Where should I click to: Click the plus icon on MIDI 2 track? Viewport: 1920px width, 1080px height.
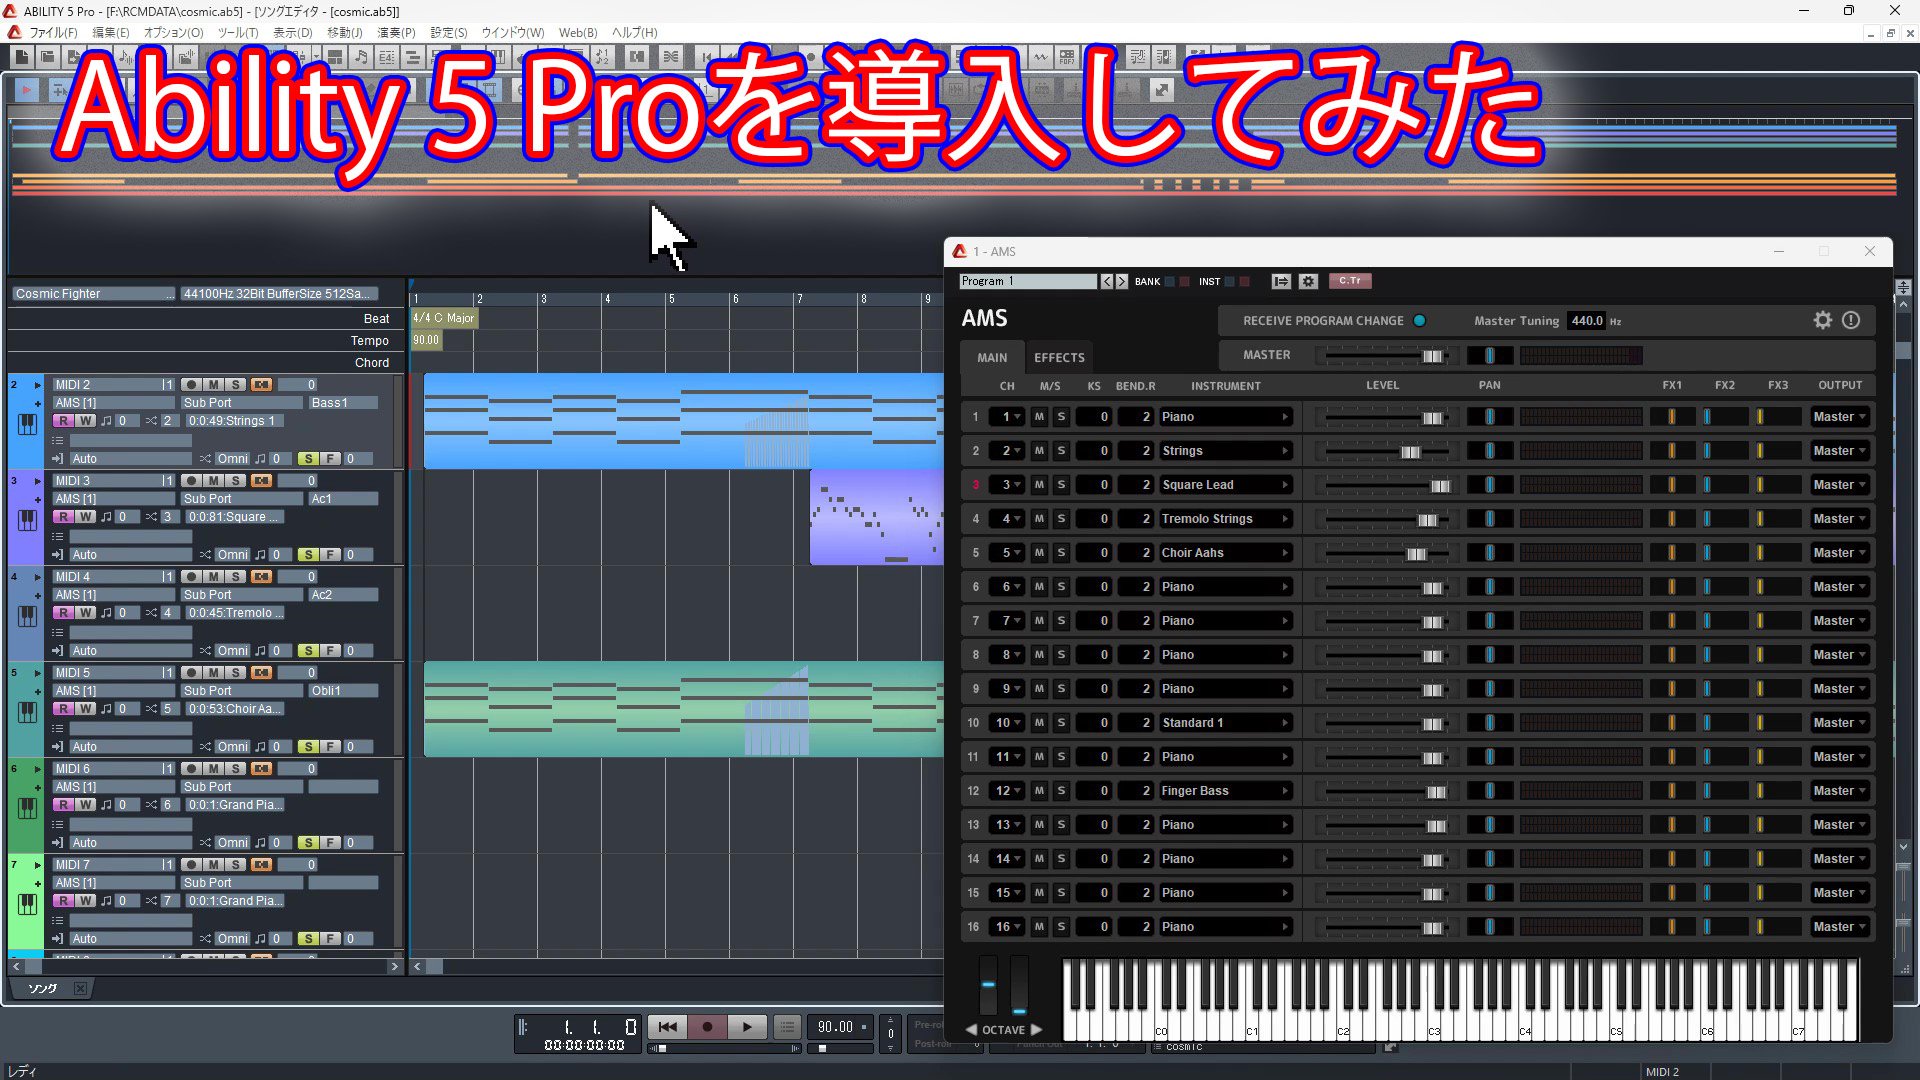click(x=38, y=403)
